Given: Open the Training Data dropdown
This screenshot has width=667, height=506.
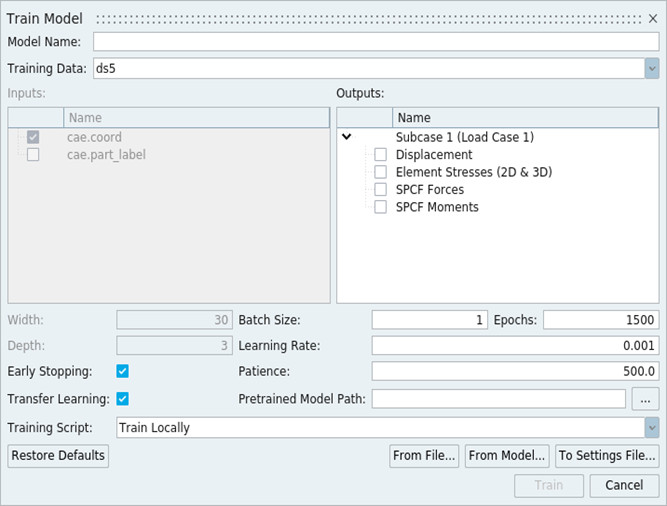Looking at the screenshot, I should (x=652, y=68).
